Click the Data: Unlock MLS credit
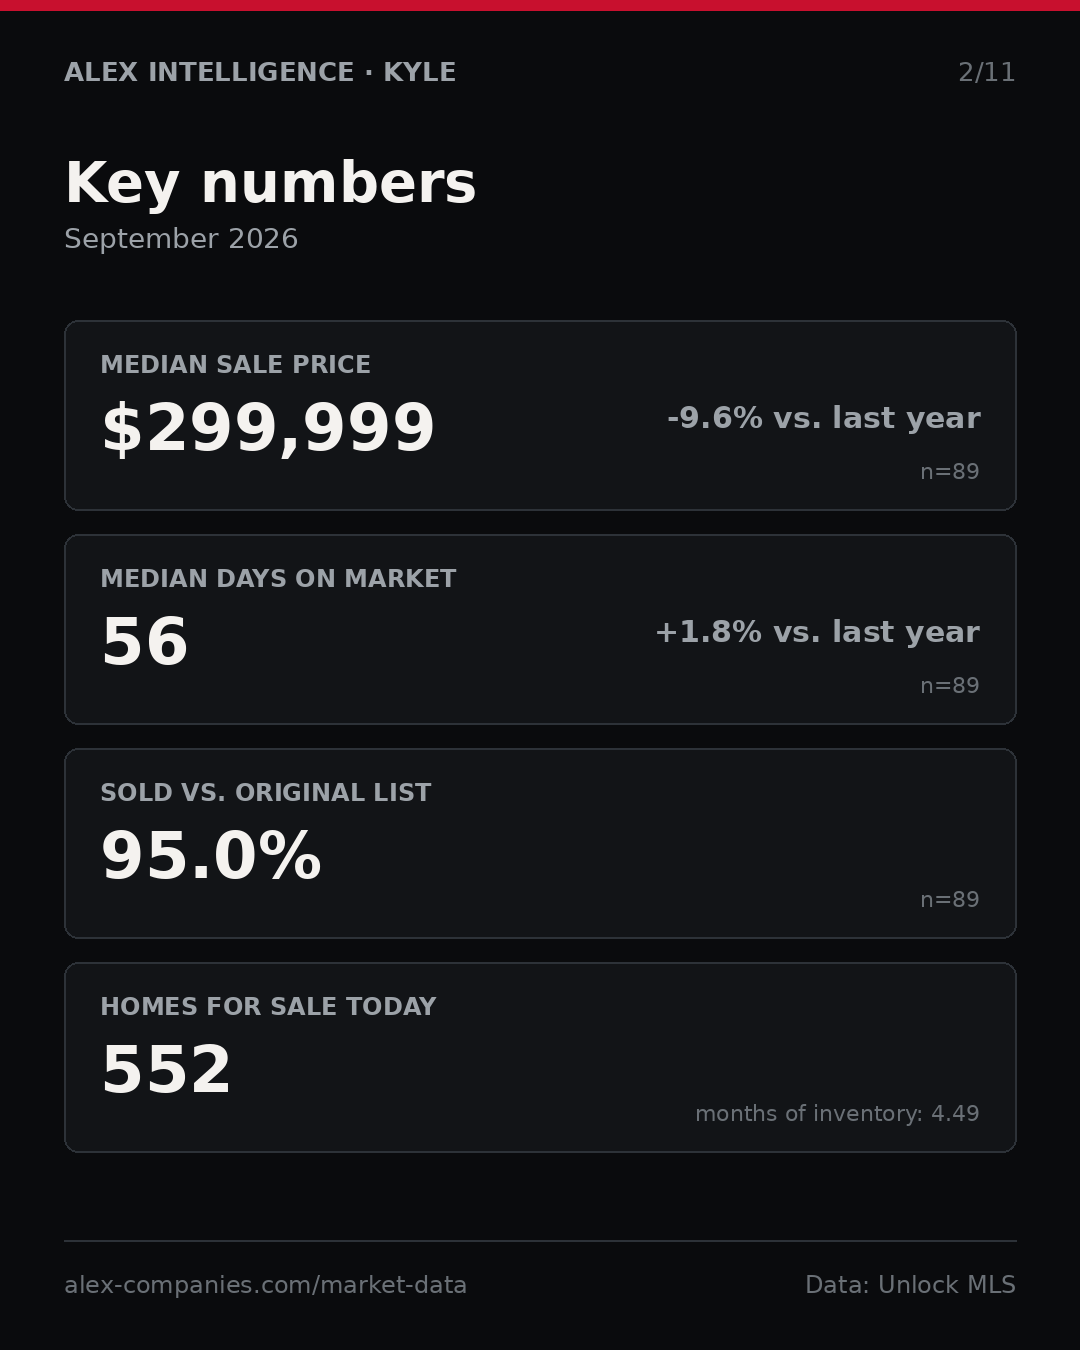The height and width of the screenshot is (1350, 1080). [910, 1285]
